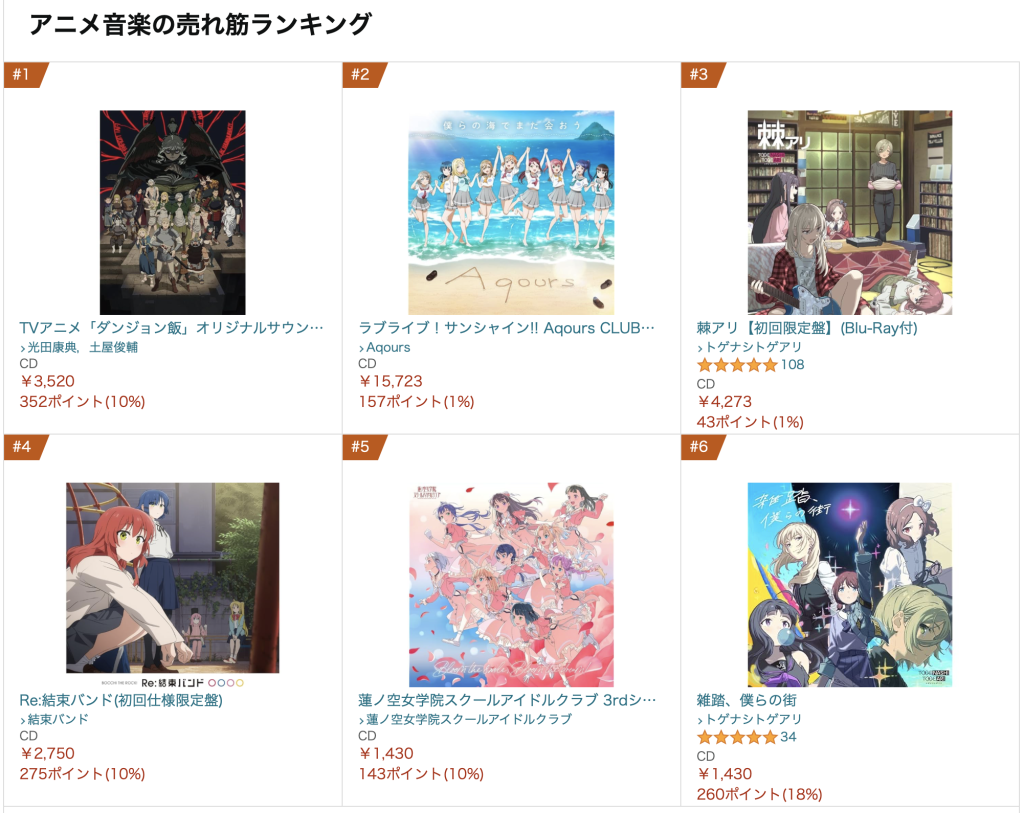
Task: Open the Re:結束バンド(初回仕様限定盤) title link
Action: click(121, 700)
